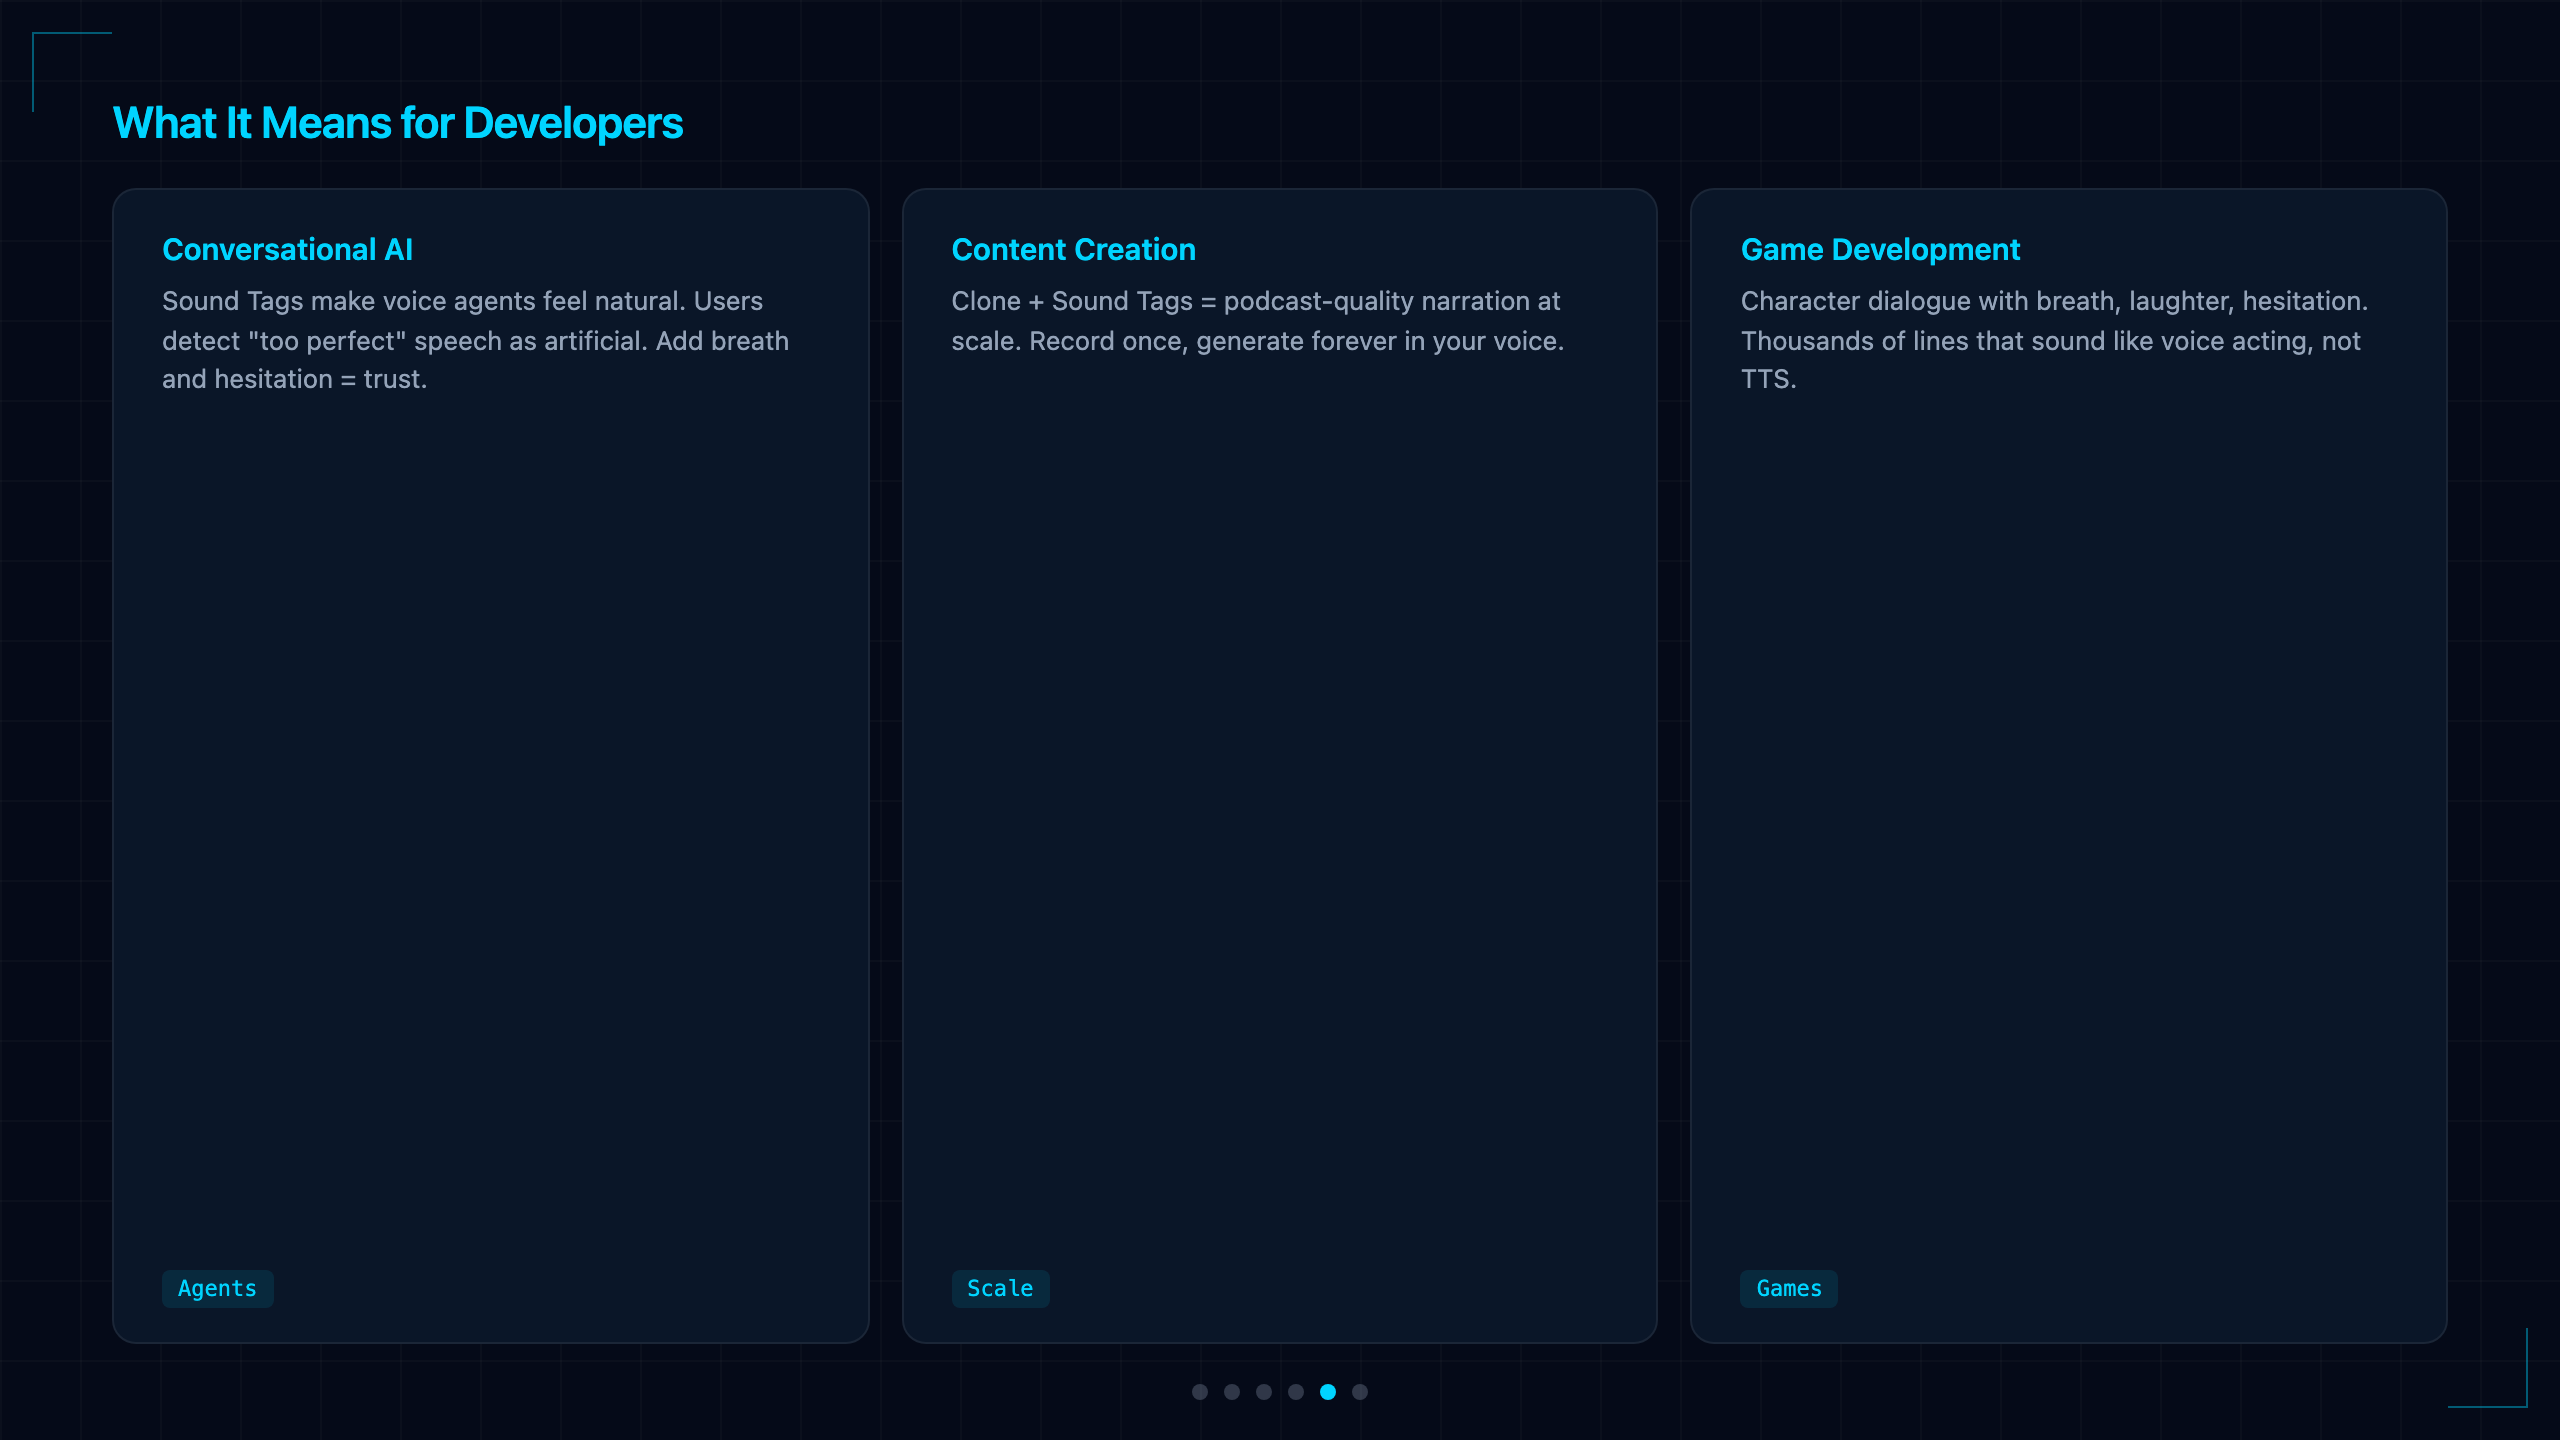Jump to the second slide dot
Viewport: 2560px width, 1440px height.
(1232, 1392)
